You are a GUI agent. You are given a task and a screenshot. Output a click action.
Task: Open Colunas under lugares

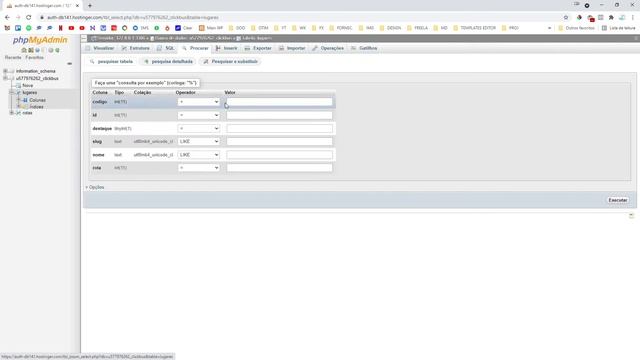point(37,100)
